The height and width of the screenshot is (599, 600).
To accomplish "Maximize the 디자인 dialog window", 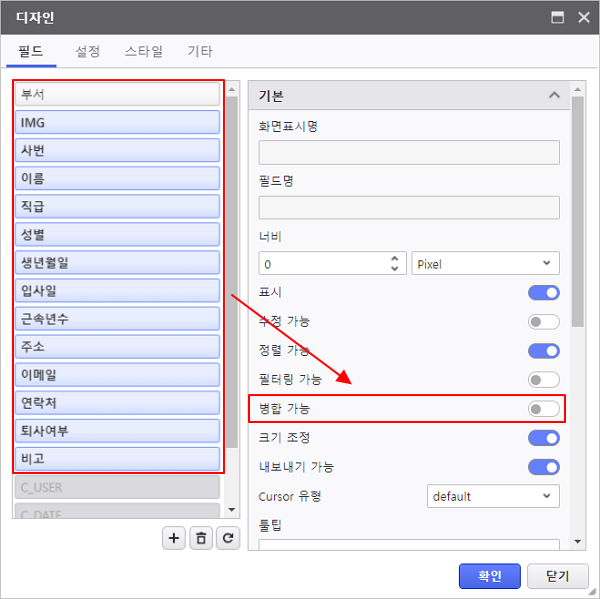I will (557, 17).
